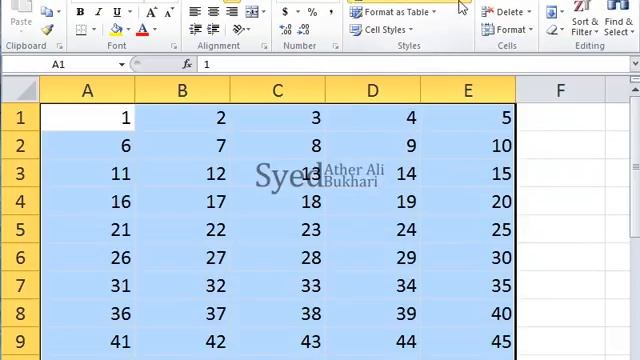
Task: Open underline style dropdown arrow
Action: click(x=130, y=12)
